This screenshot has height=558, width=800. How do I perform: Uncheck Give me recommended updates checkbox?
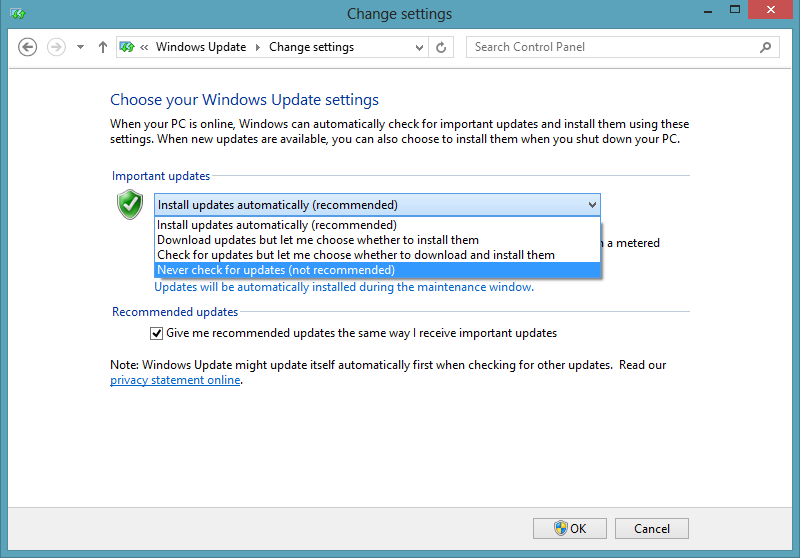coord(156,334)
